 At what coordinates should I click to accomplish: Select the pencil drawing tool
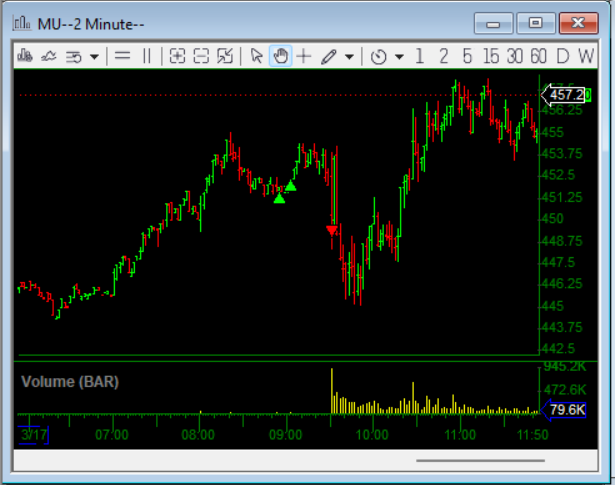(x=329, y=56)
